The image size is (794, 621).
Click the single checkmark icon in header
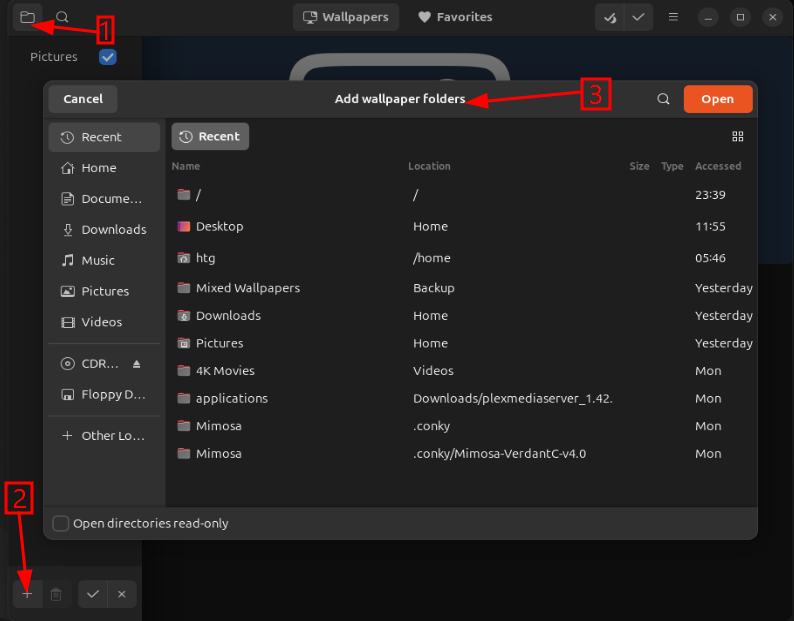(x=639, y=17)
